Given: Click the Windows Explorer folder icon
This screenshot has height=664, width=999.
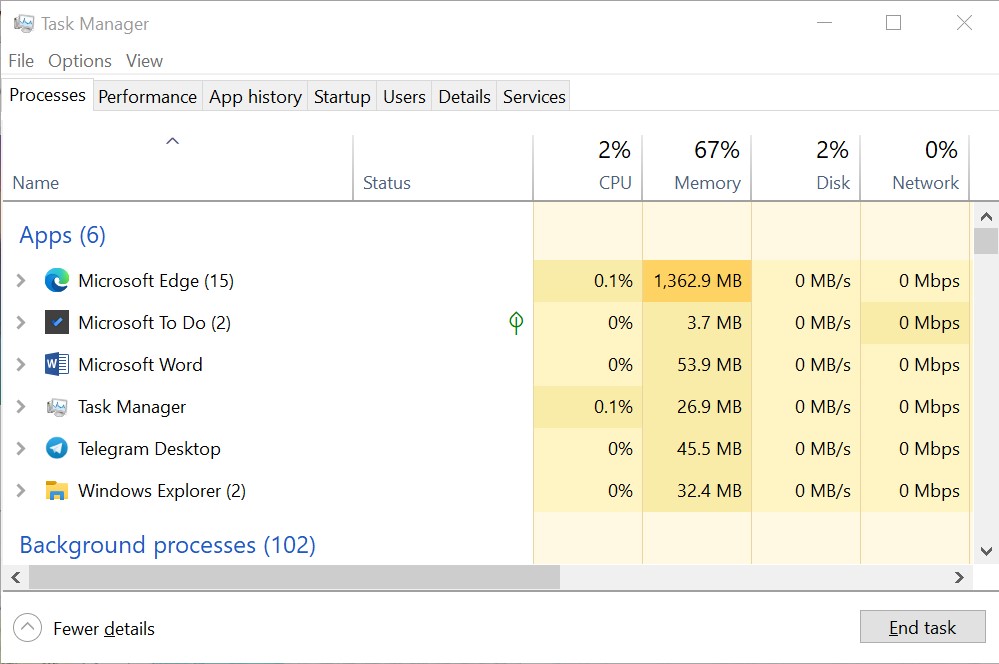Looking at the screenshot, I should point(57,491).
